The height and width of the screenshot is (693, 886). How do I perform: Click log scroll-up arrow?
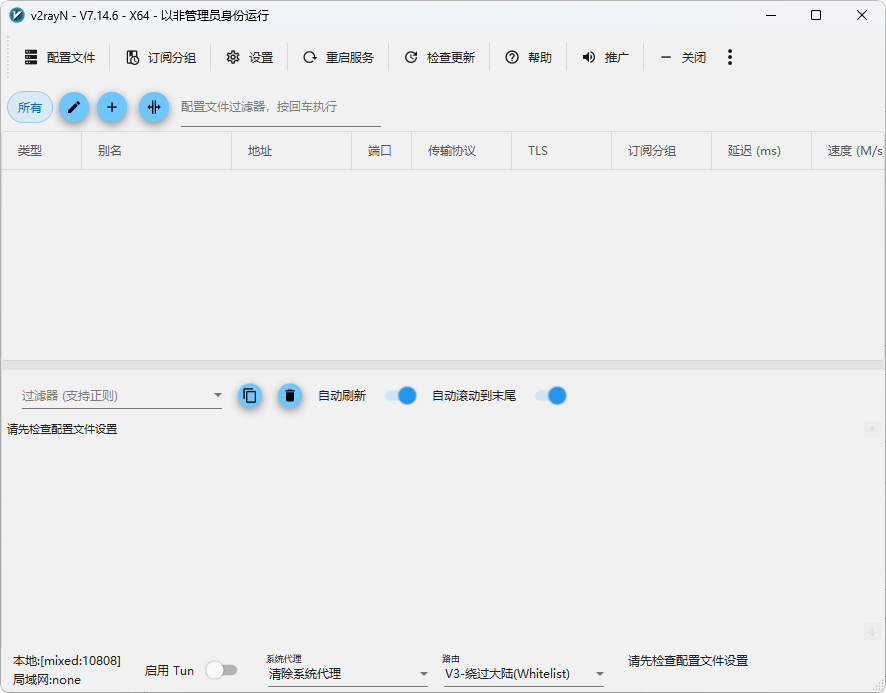[x=872, y=430]
